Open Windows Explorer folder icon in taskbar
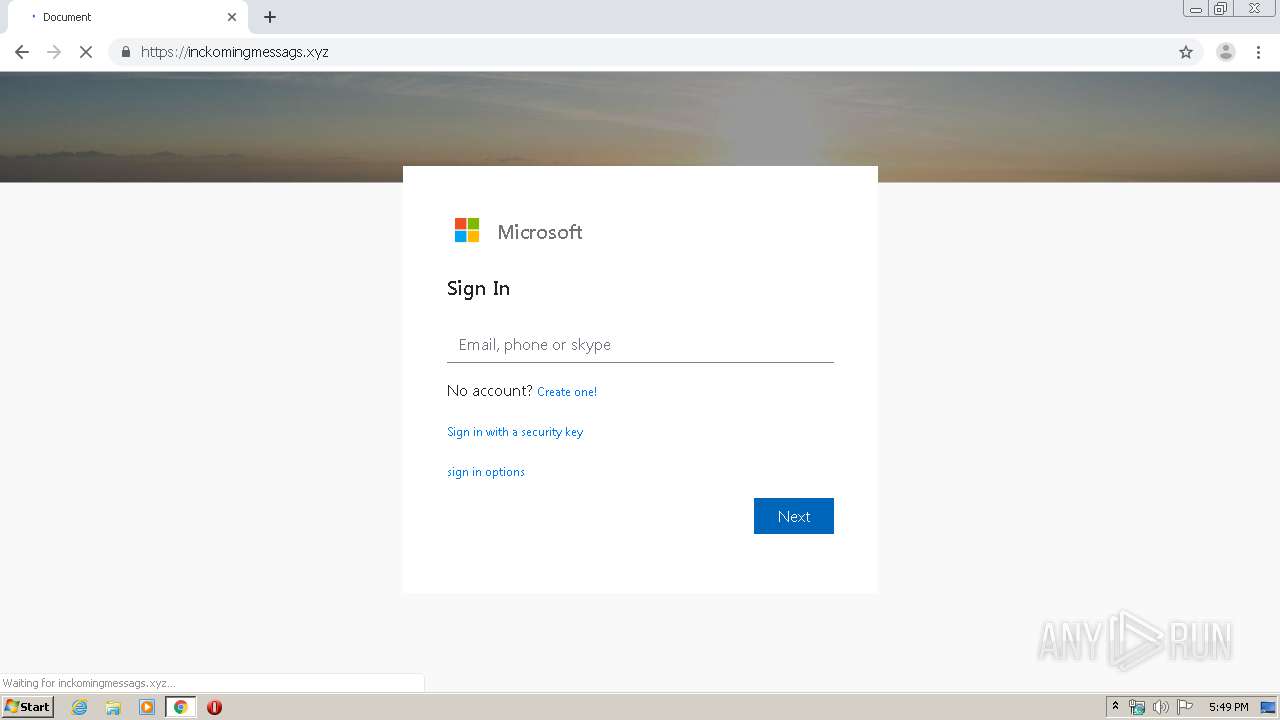This screenshot has height=720, width=1280. [113, 707]
